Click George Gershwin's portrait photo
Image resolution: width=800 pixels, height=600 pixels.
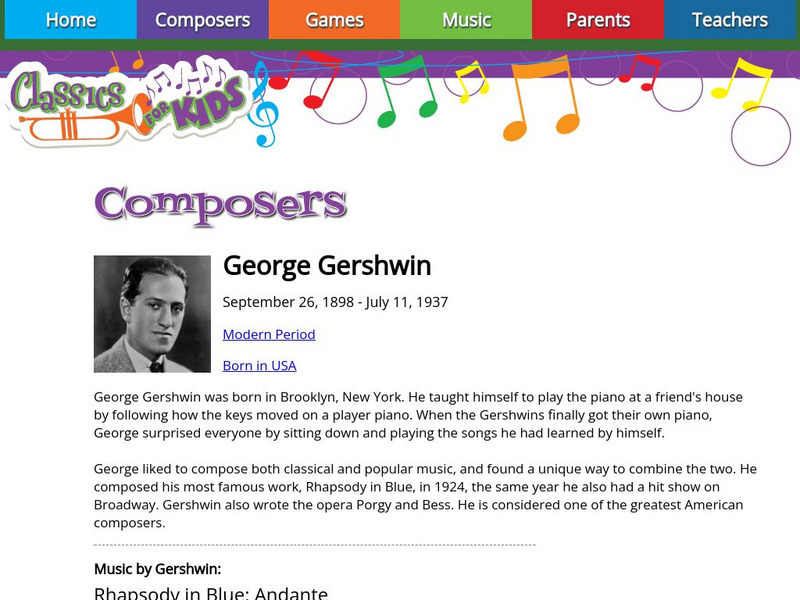tap(152, 314)
